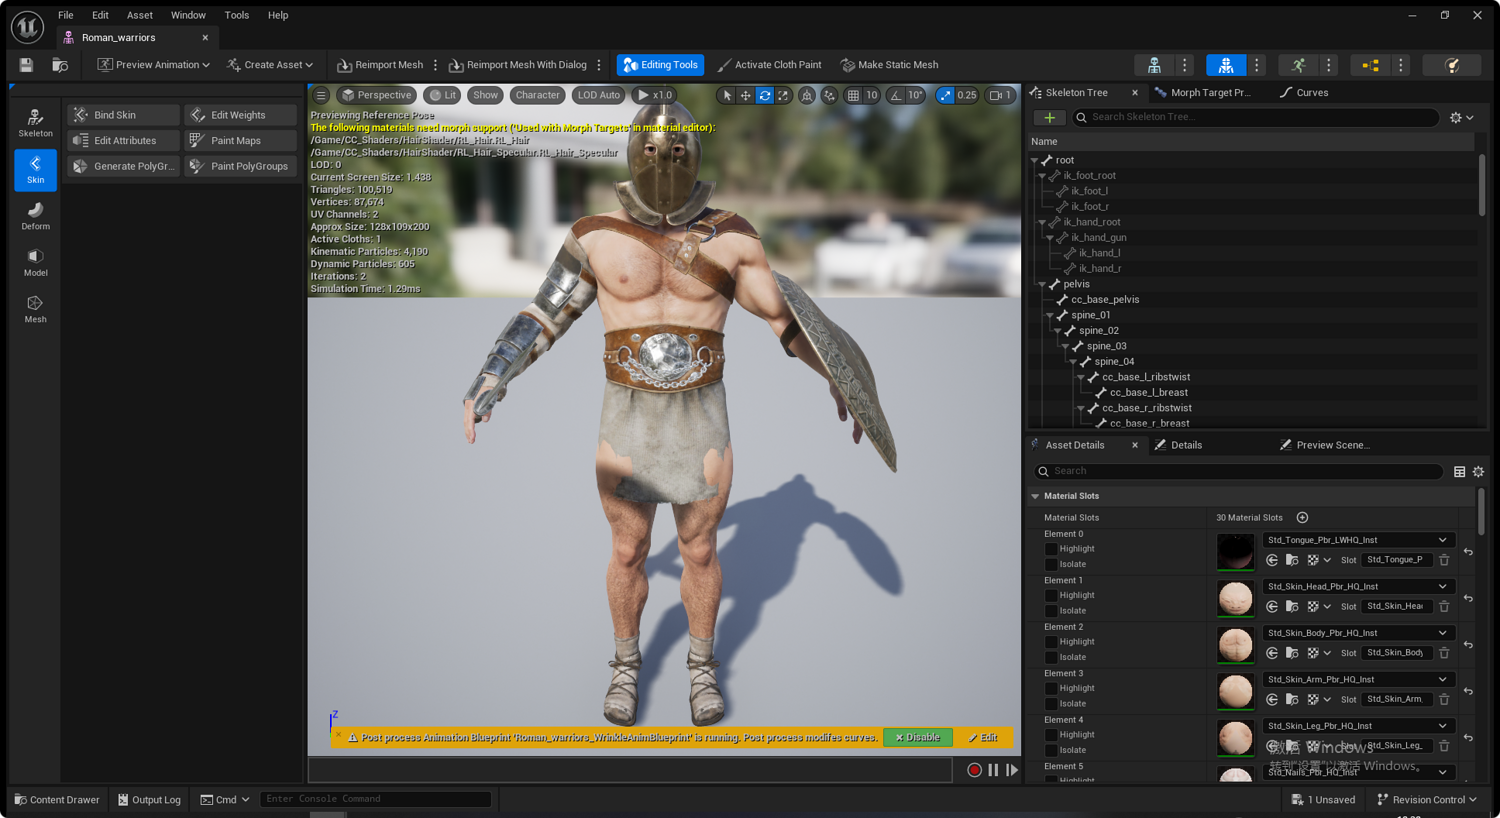
Task: Switch to the Skeletal Mesh editor mode icon
Action: [1226, 65]
